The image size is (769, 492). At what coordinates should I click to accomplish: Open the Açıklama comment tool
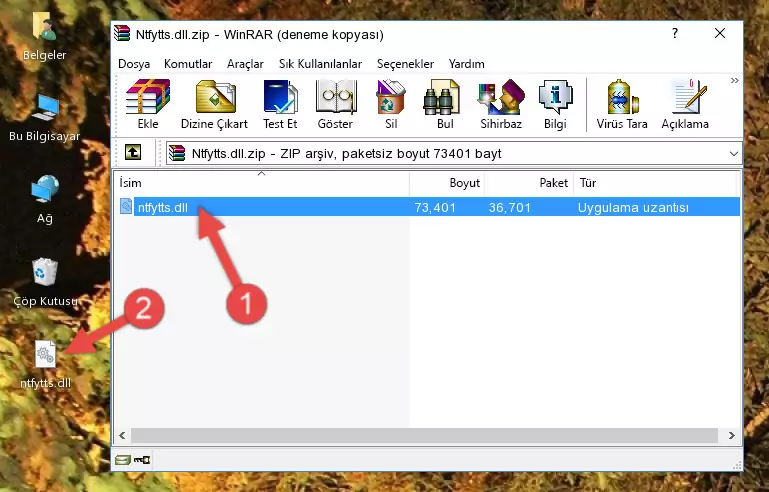click(x=685, y=104)
